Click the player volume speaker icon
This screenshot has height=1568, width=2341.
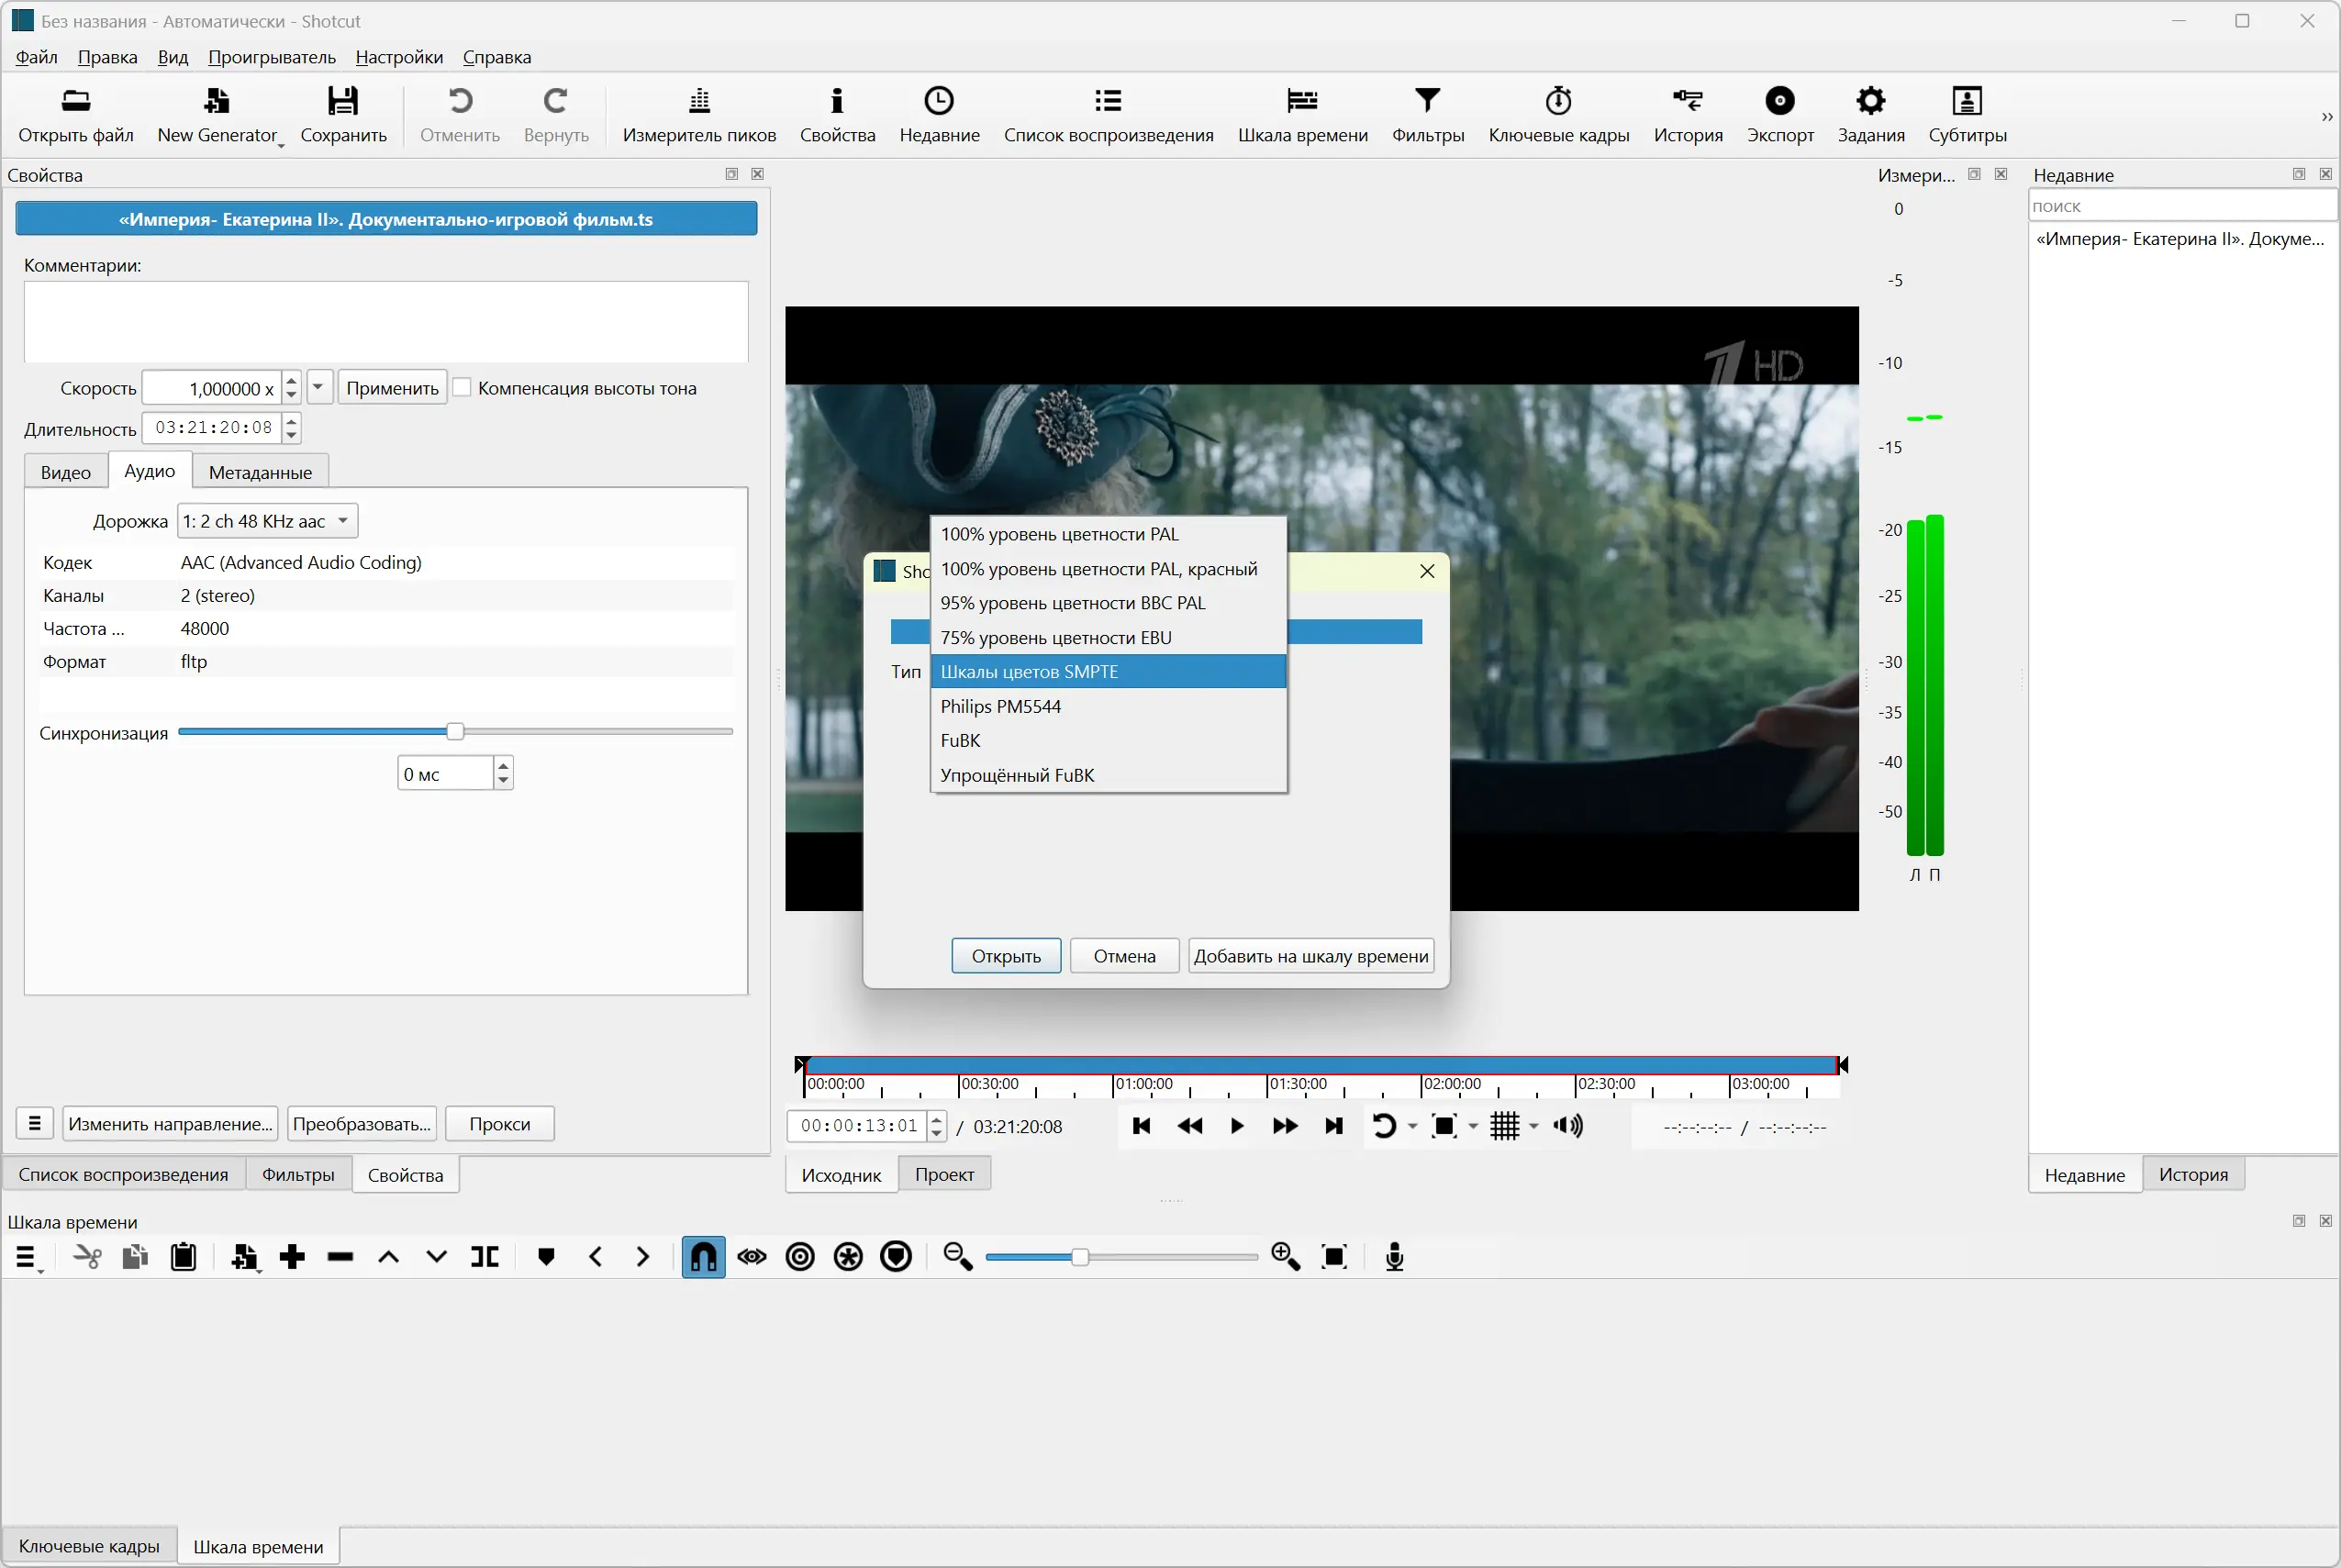click(x=1567, y=1126)
